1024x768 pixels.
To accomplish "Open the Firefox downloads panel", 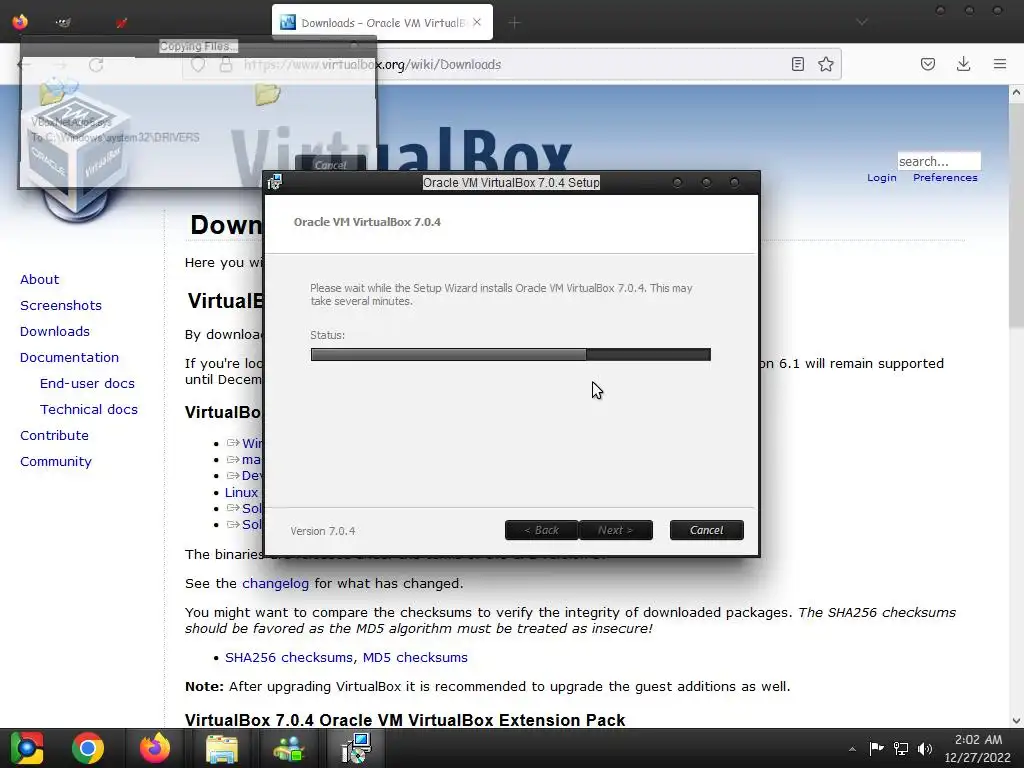I will tap(963, 64).
